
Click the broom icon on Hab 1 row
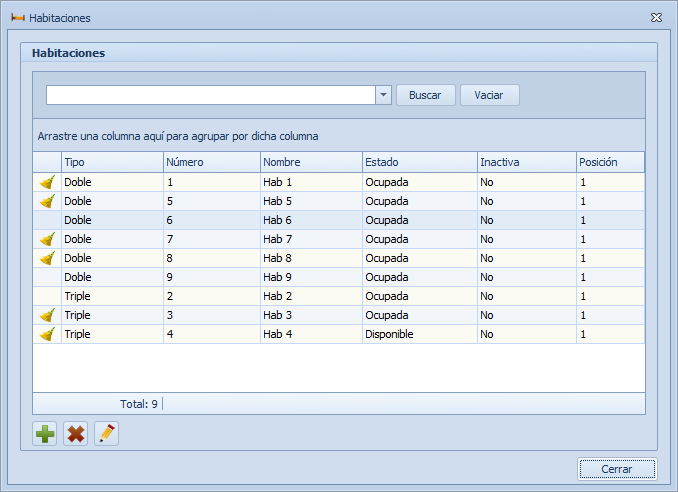tap(47, 182)
